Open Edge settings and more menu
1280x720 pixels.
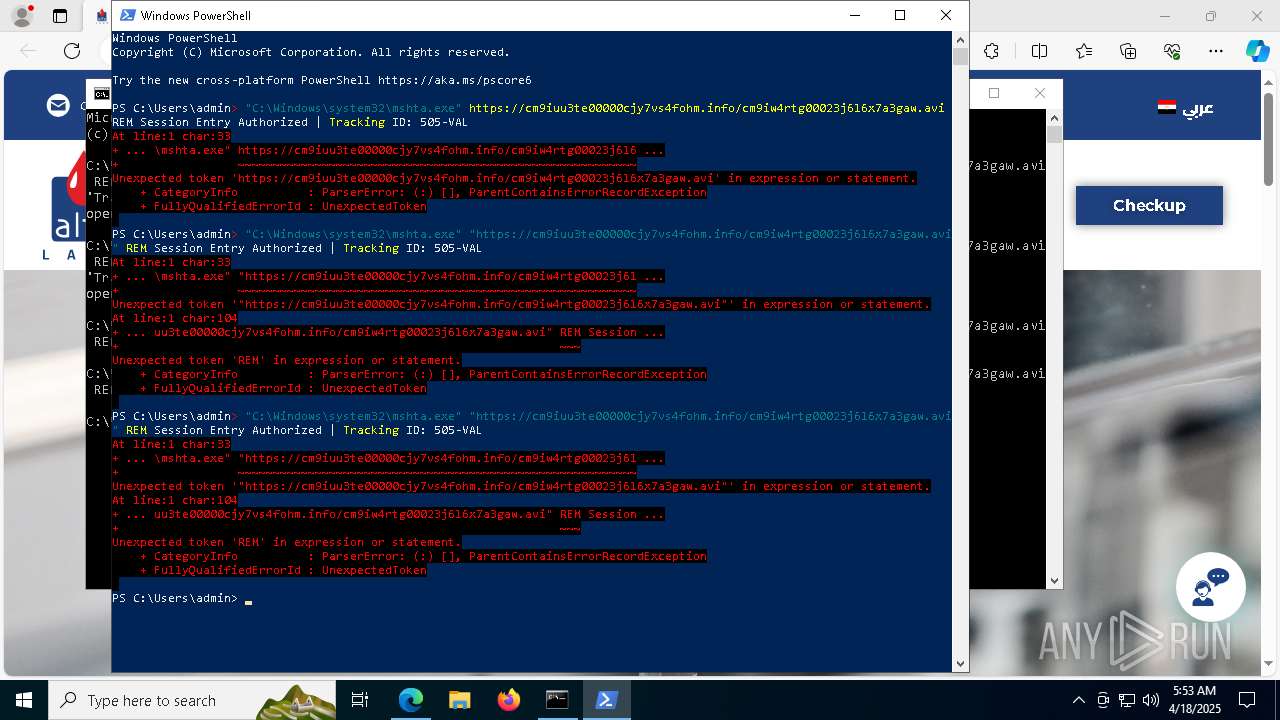(x=1216, y=51)
